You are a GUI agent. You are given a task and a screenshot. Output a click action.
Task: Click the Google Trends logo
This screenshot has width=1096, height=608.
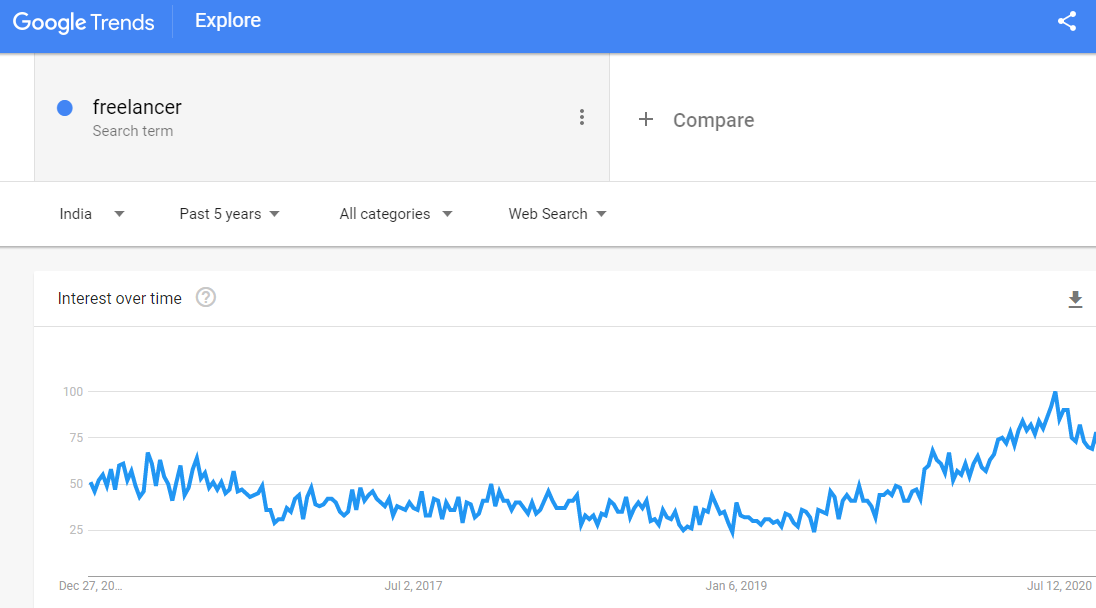[84, 22]
